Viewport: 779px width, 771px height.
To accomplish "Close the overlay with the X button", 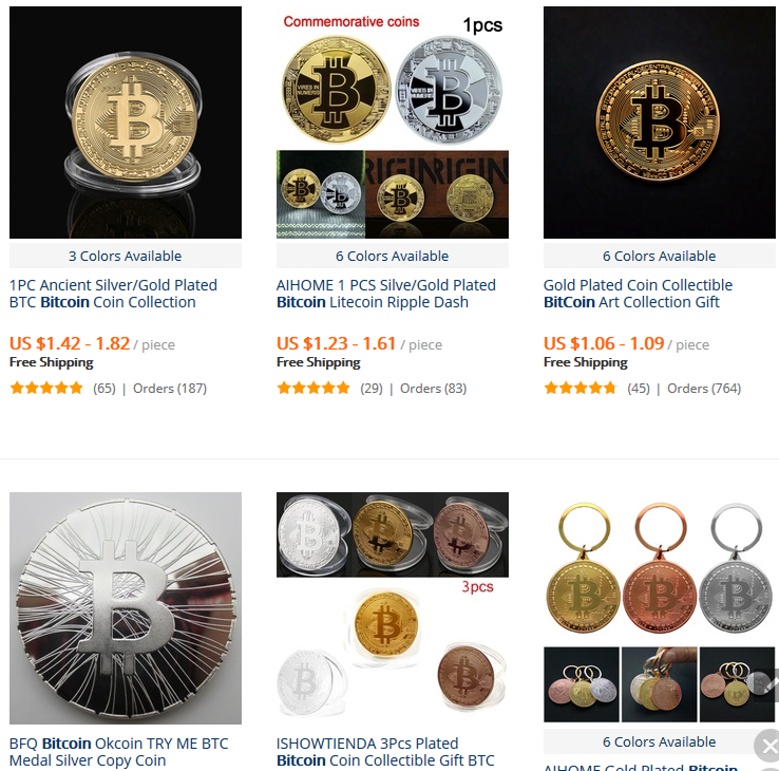I will (769, 746).
